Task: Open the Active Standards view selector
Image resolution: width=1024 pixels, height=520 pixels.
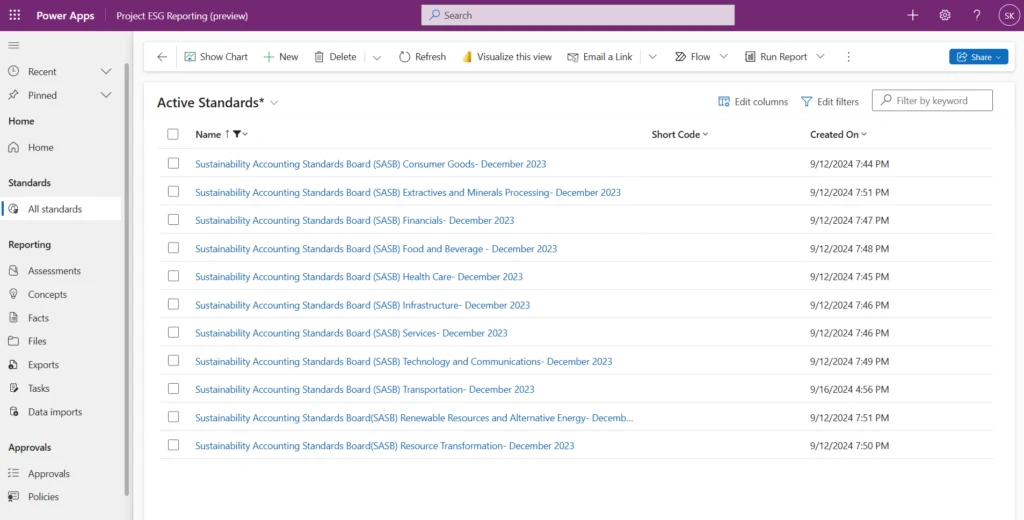Action: 274,103
